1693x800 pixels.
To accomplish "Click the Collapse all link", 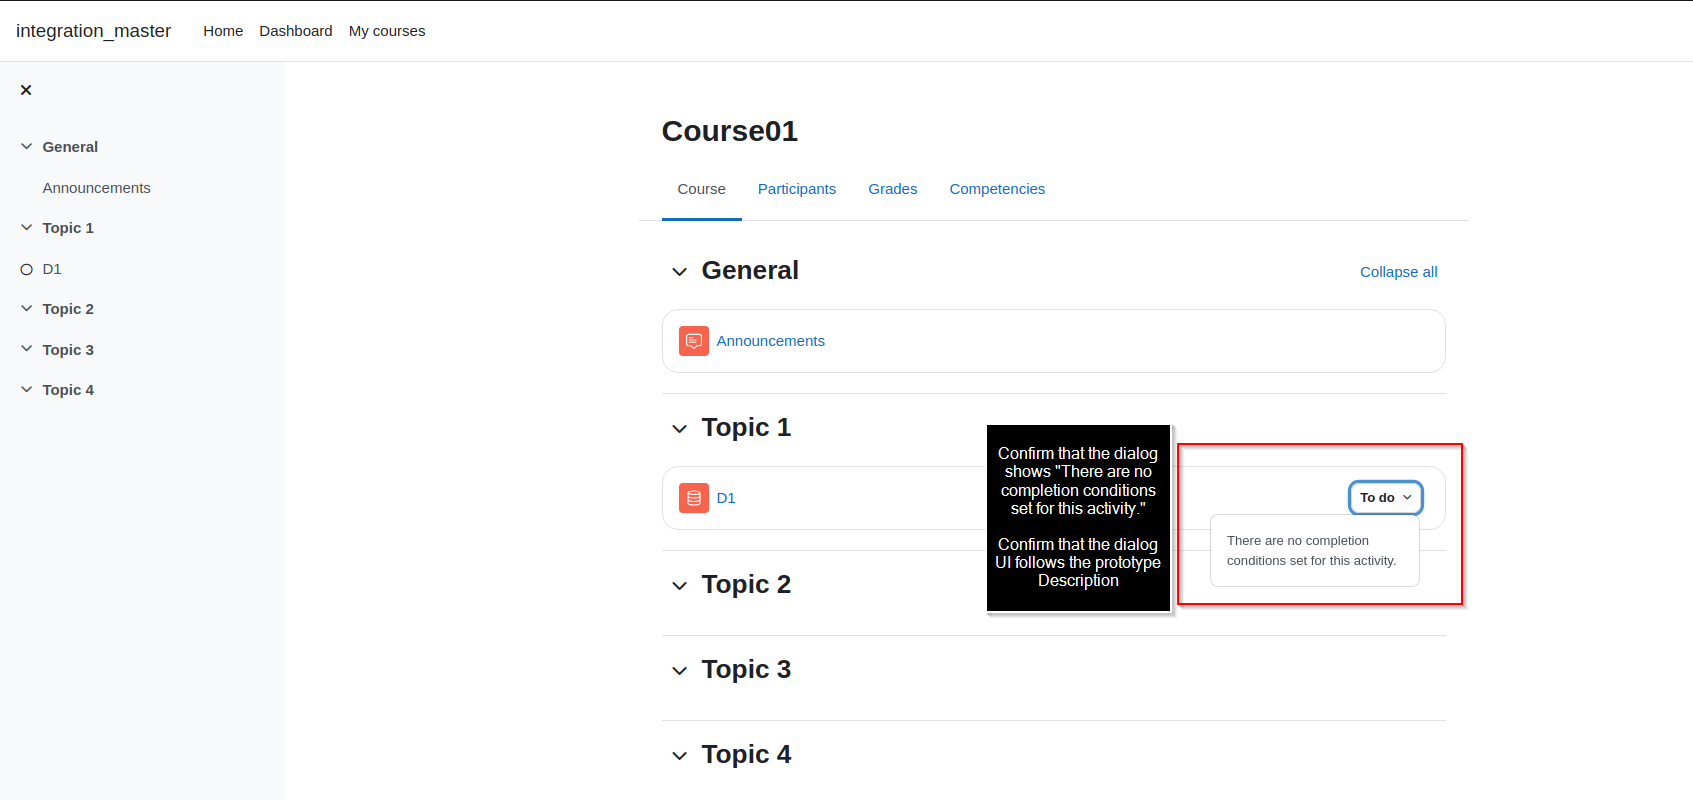I will [x=1398, y=272].
